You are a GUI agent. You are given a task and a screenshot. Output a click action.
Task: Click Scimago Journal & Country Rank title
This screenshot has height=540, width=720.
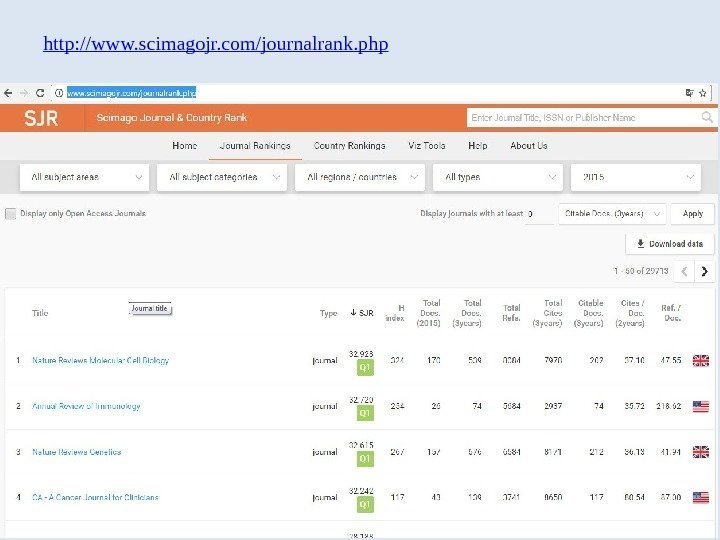172,118
